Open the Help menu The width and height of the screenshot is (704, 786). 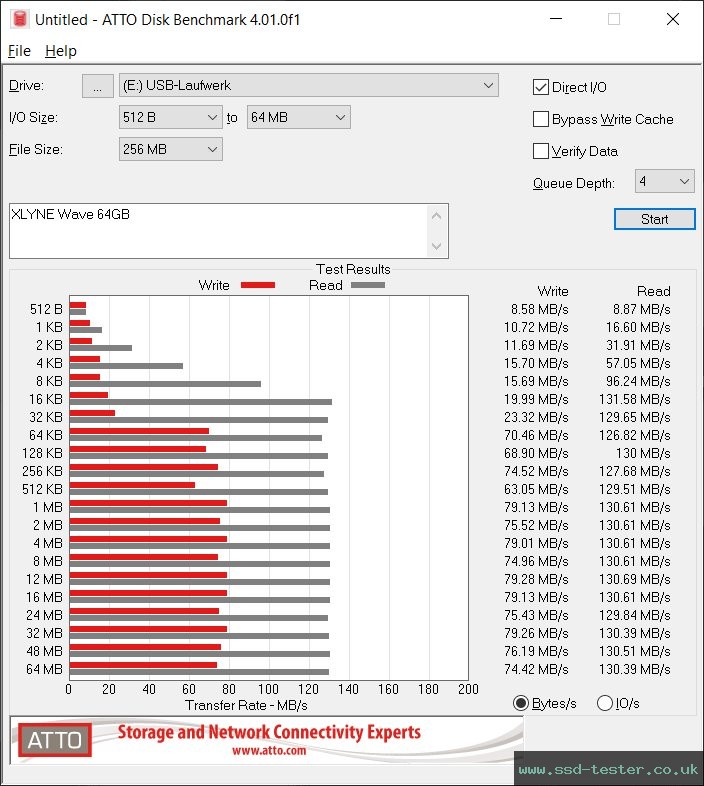point(61,51)
